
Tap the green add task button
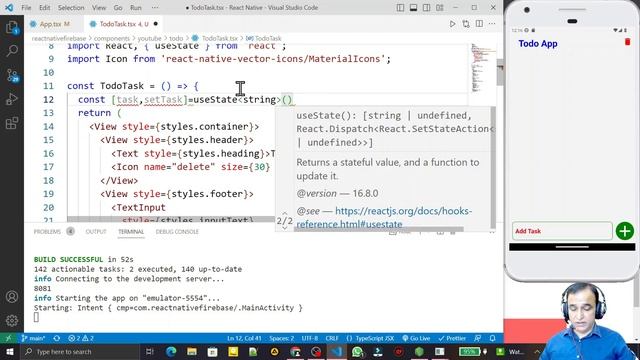point(624,231)
